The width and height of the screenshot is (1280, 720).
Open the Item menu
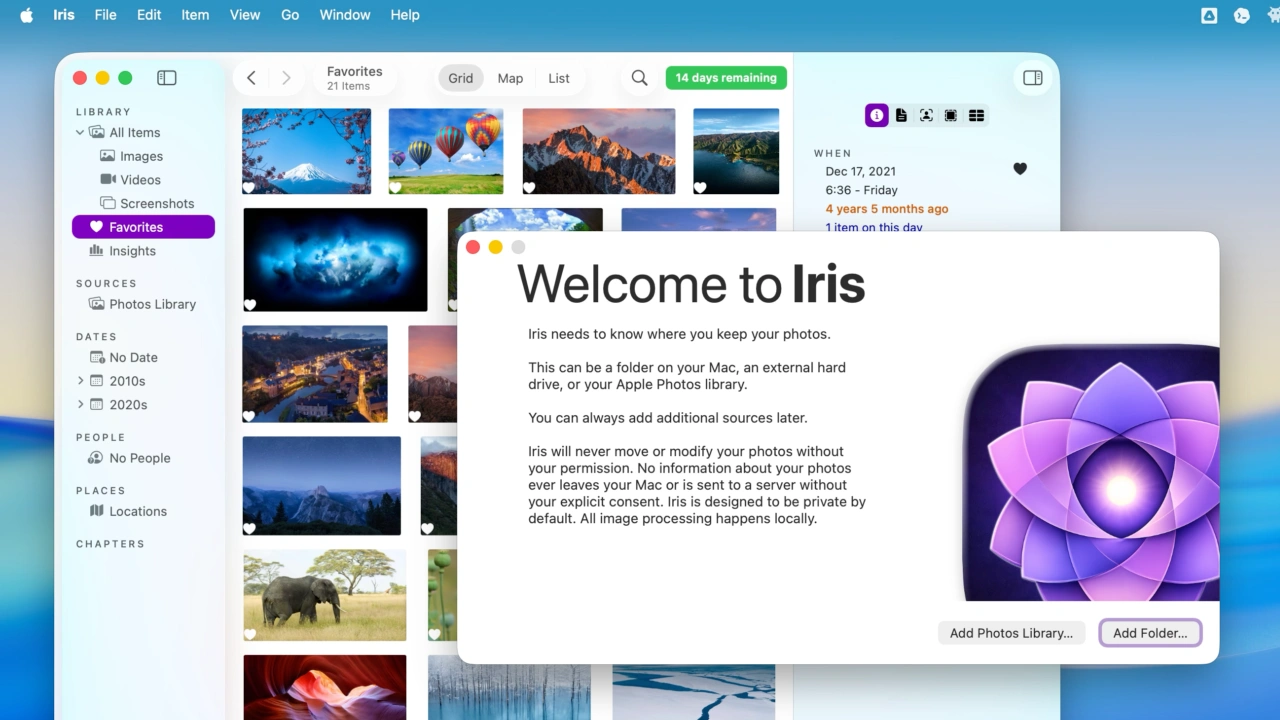(x=195, y=15)
